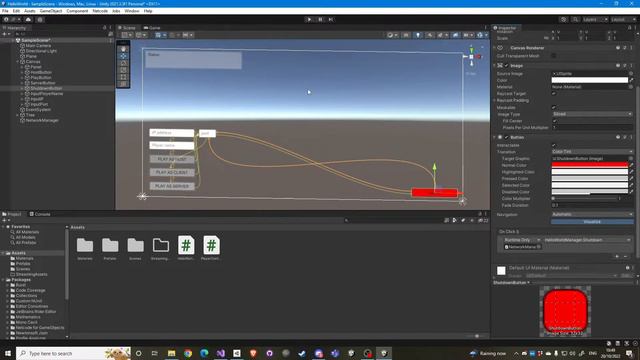Open the Transition Color Tint dropdown
The width and height of the screenshot is (640, 360).
coord(592,151)
